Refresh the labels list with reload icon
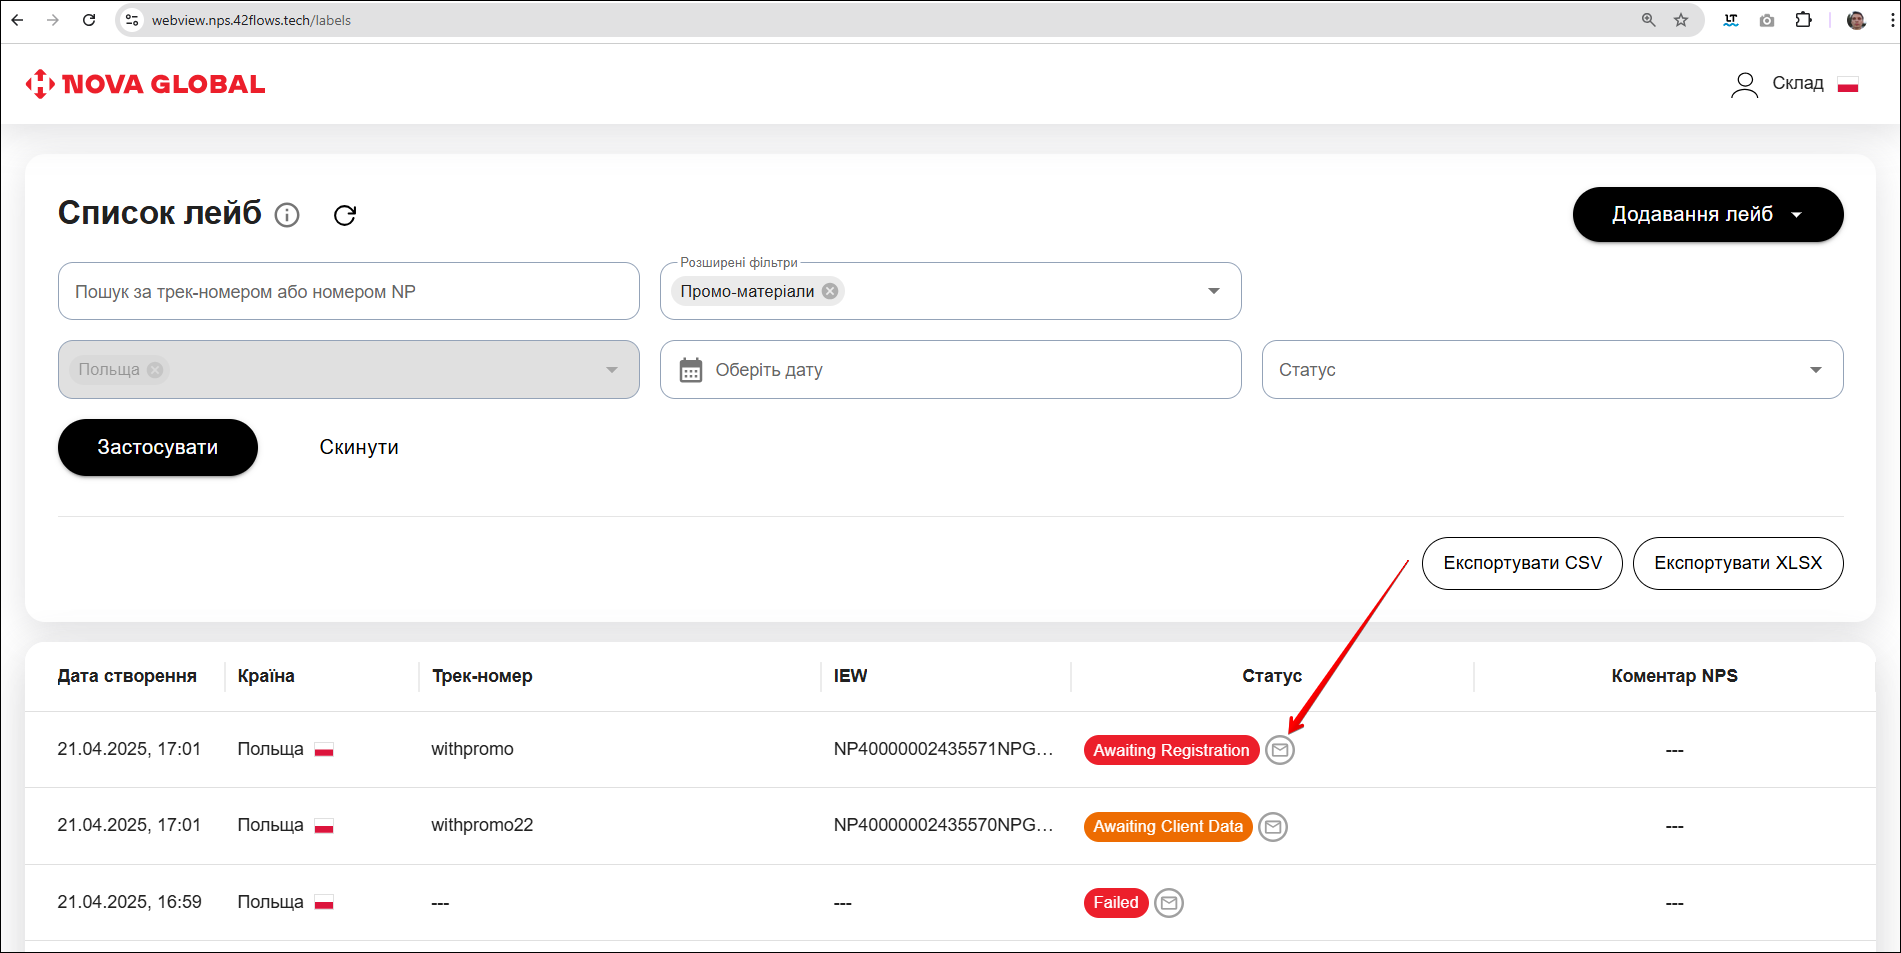Viewport: 1901px width, 953px height. pyautogui.click(x=345, y=215)
